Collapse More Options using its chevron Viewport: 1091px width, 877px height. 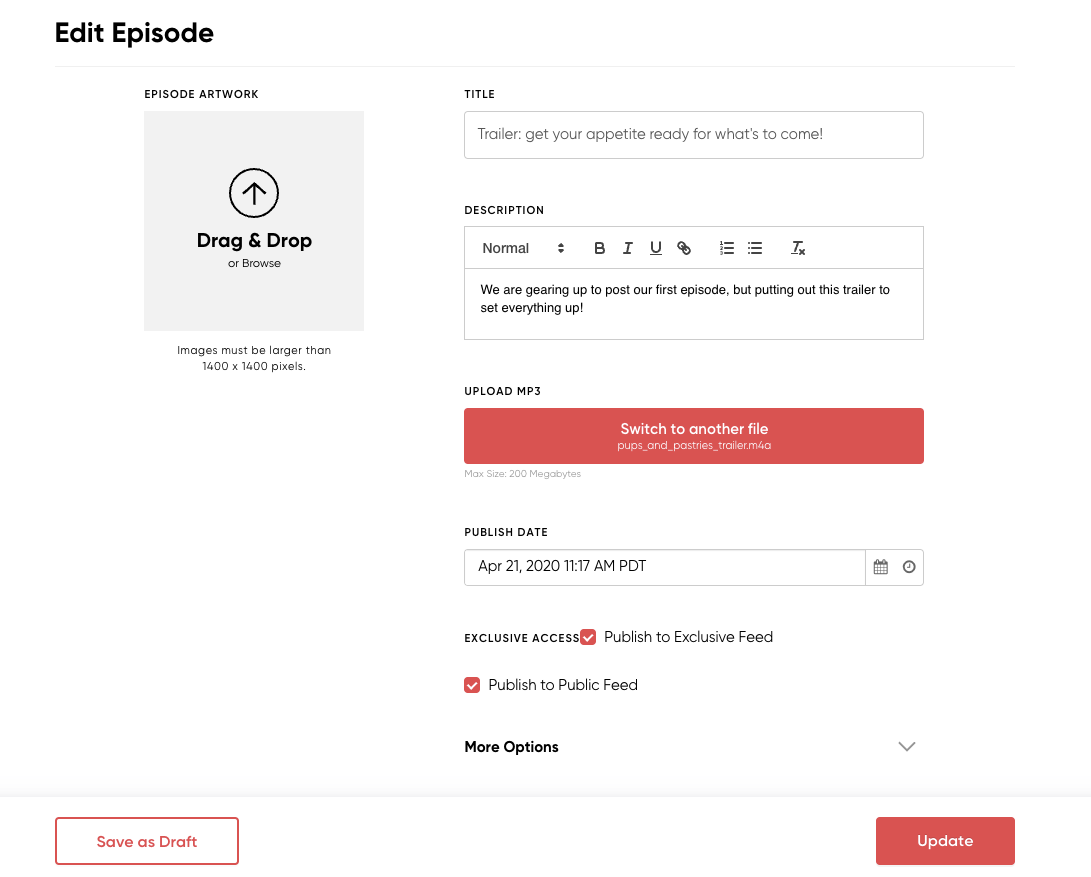click(906, 746)
